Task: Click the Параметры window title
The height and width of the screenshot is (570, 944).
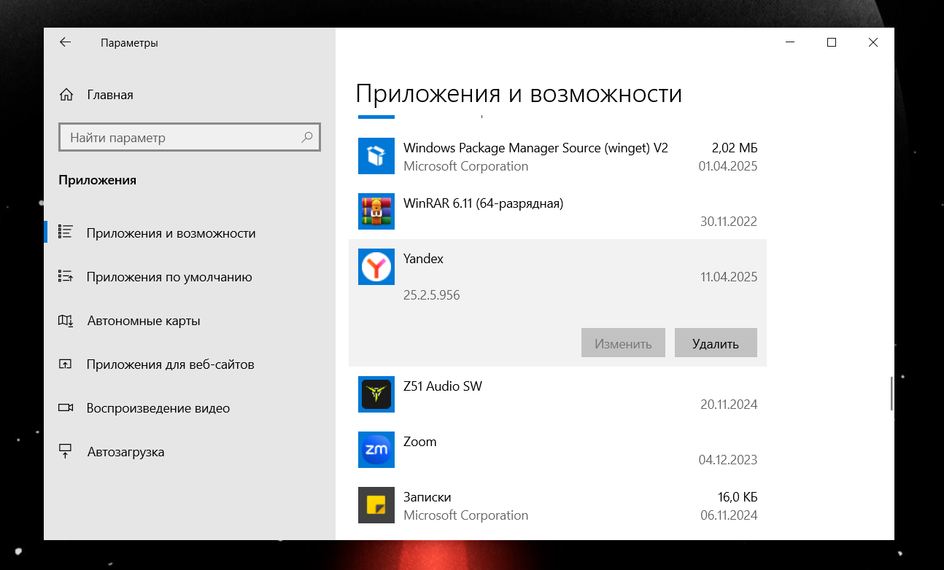Action: pos(129,43)
